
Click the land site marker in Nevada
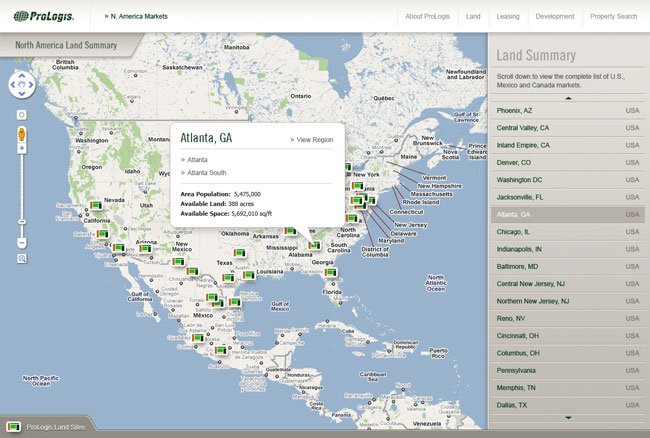coord(96,205)
